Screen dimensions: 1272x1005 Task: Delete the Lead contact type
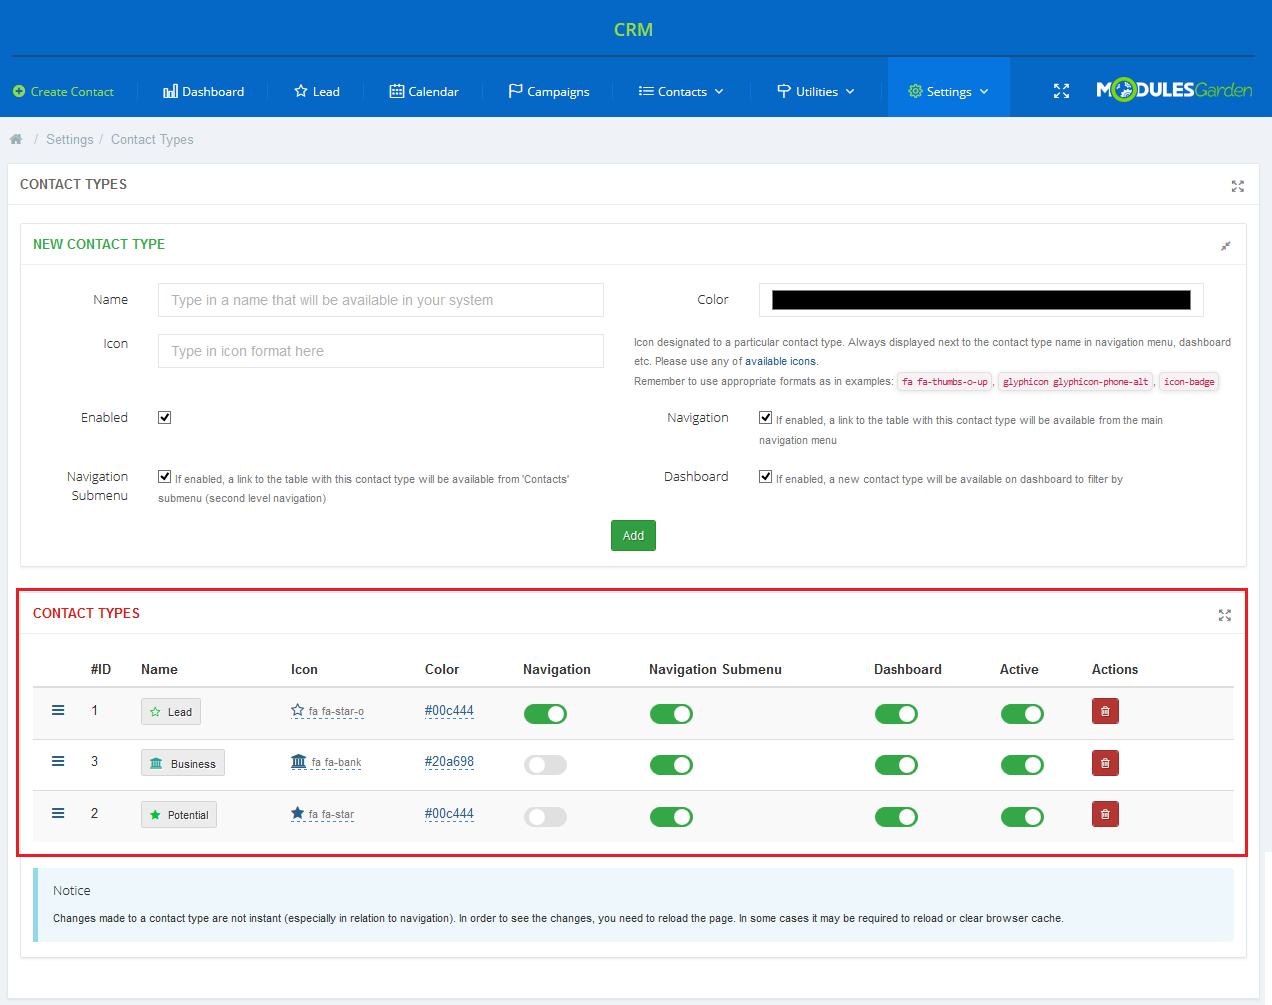[1105, 711]
